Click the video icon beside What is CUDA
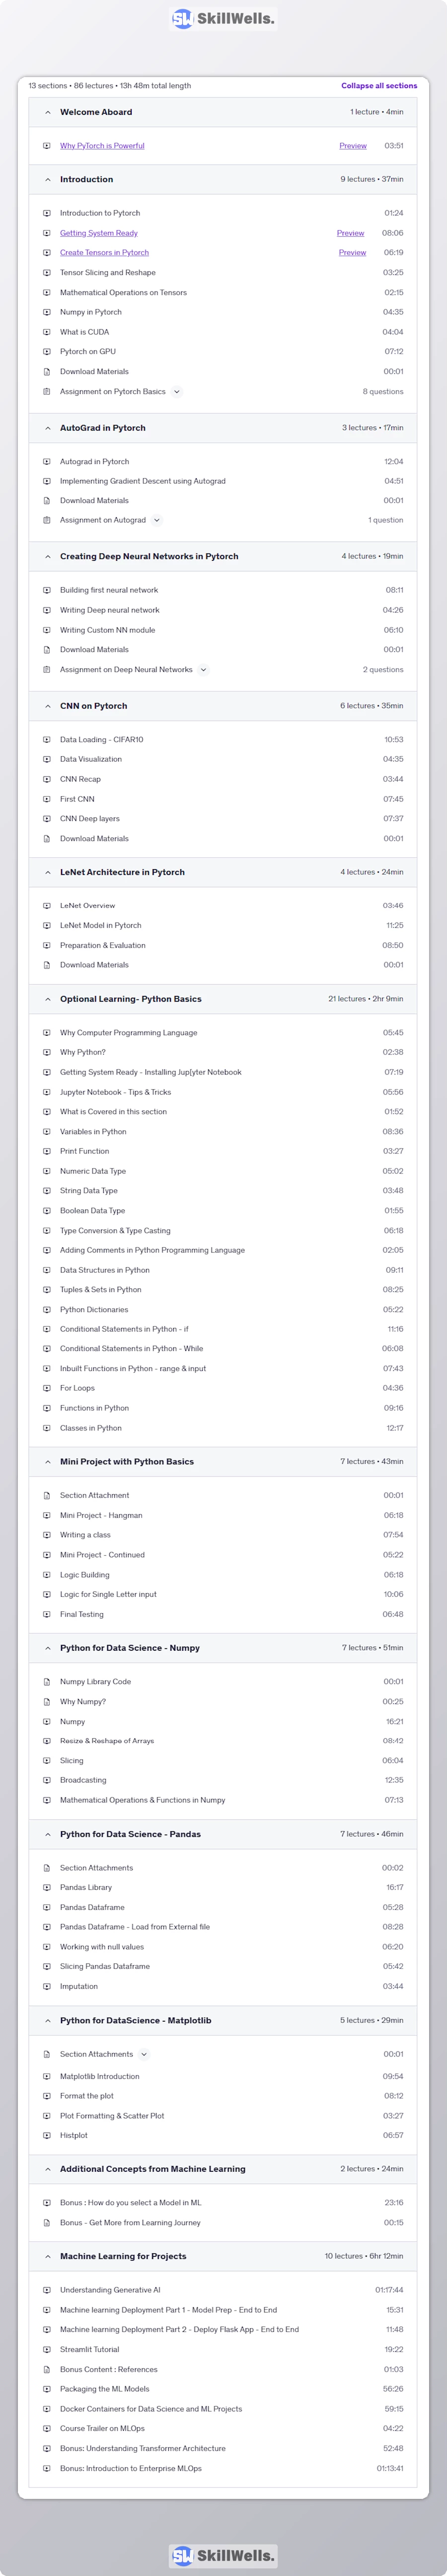Viewport: 447px width, 2576px height. [47, 332]
